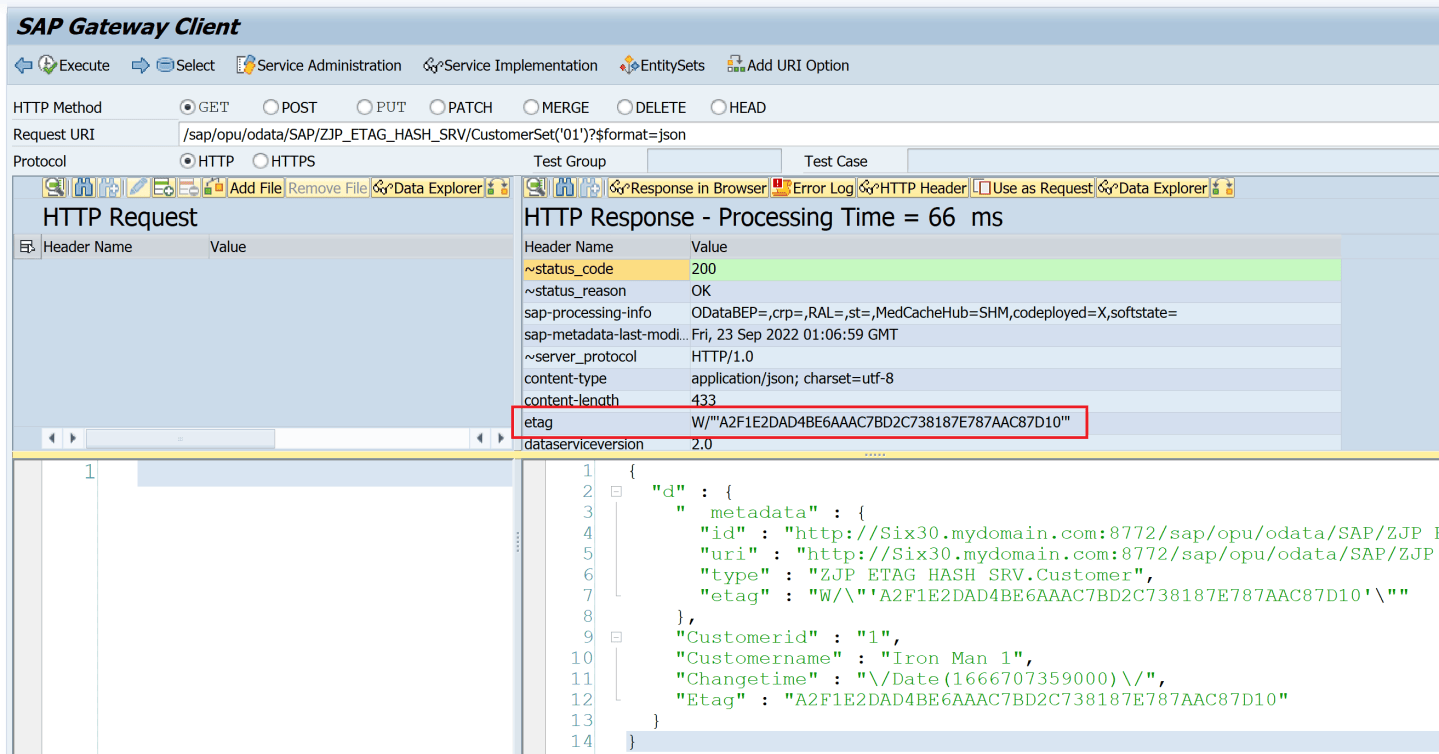Open Service Implementation
The image size is (1439, 754).
coord(510,65)
